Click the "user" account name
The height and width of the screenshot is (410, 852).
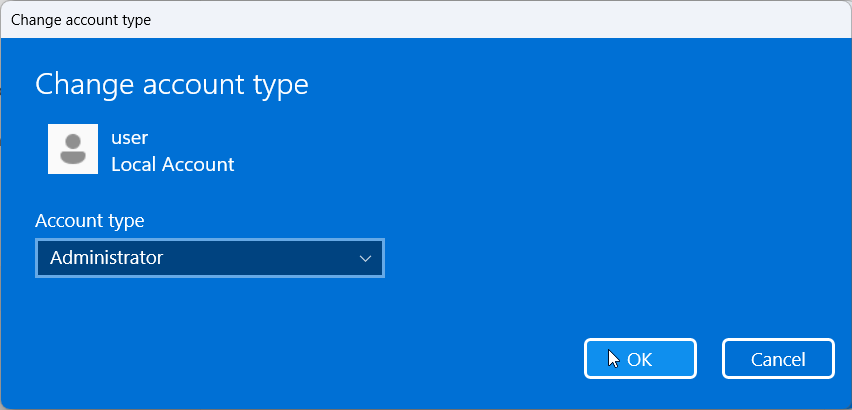coord(129,138)
